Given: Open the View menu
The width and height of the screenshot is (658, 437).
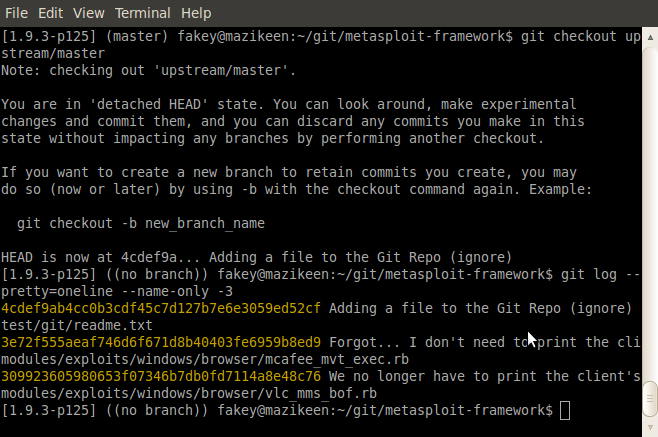Looking at the screenshot, I should coord(89,13).
